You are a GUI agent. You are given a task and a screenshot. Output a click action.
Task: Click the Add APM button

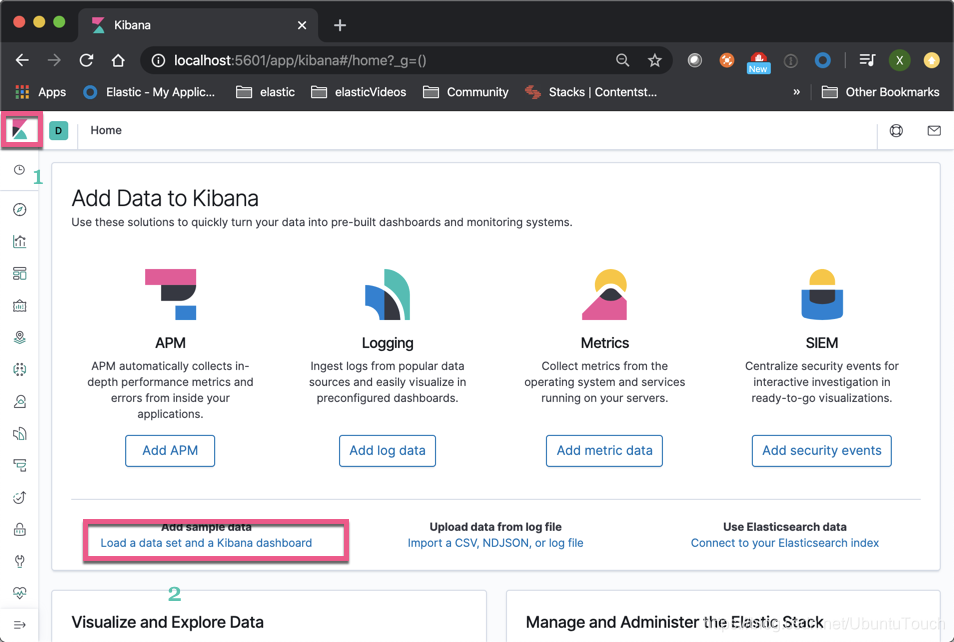170,451
